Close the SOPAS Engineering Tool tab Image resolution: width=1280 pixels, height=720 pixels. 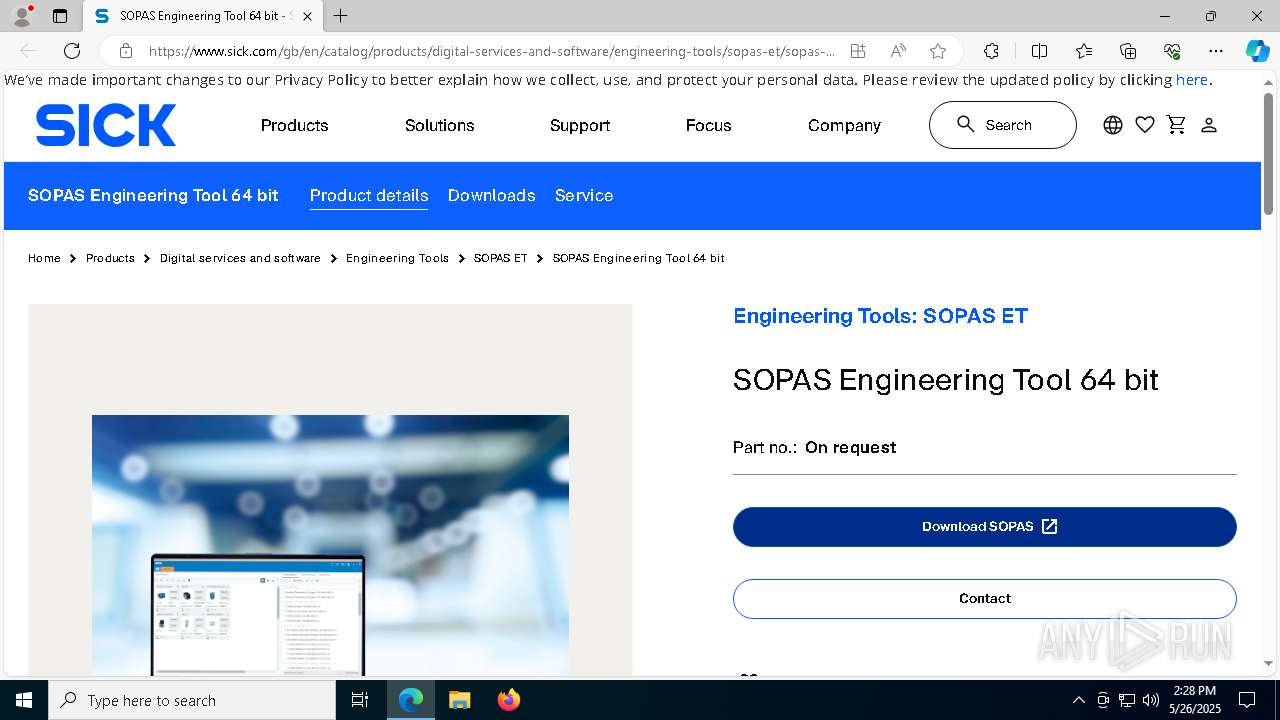click(x=307, y=16)
